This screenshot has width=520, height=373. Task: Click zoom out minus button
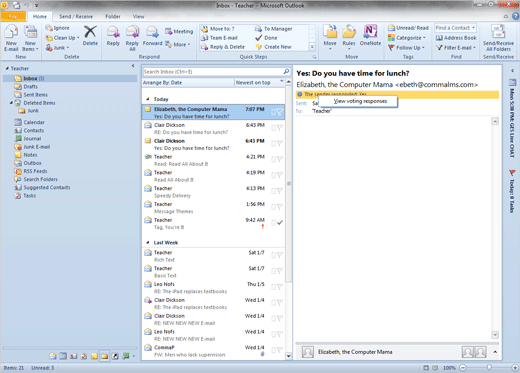[x=463, y=368]
